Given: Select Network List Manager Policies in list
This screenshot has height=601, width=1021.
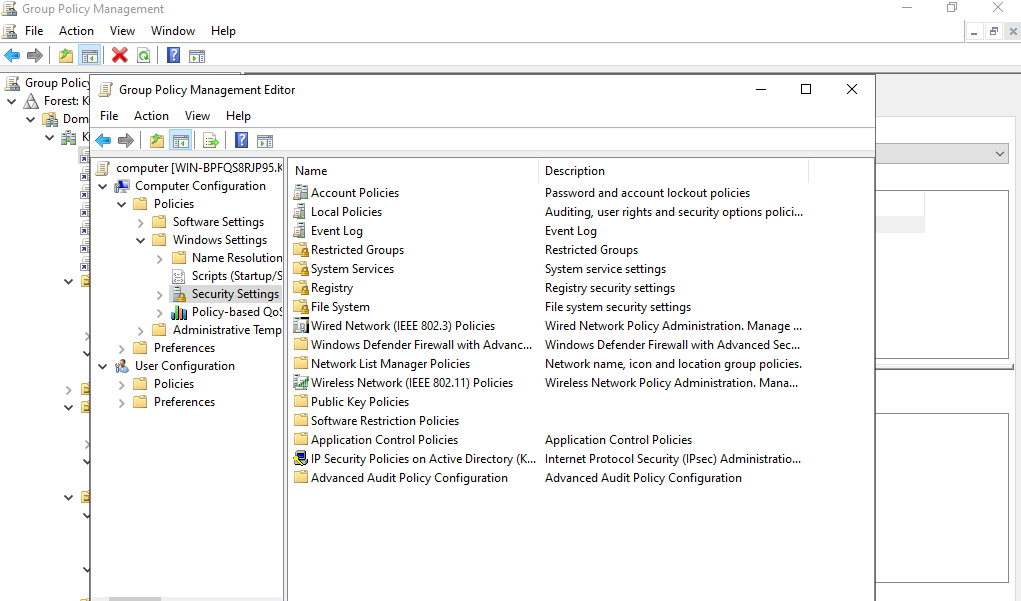Looking at the screenshot, I should click(390, 363).
